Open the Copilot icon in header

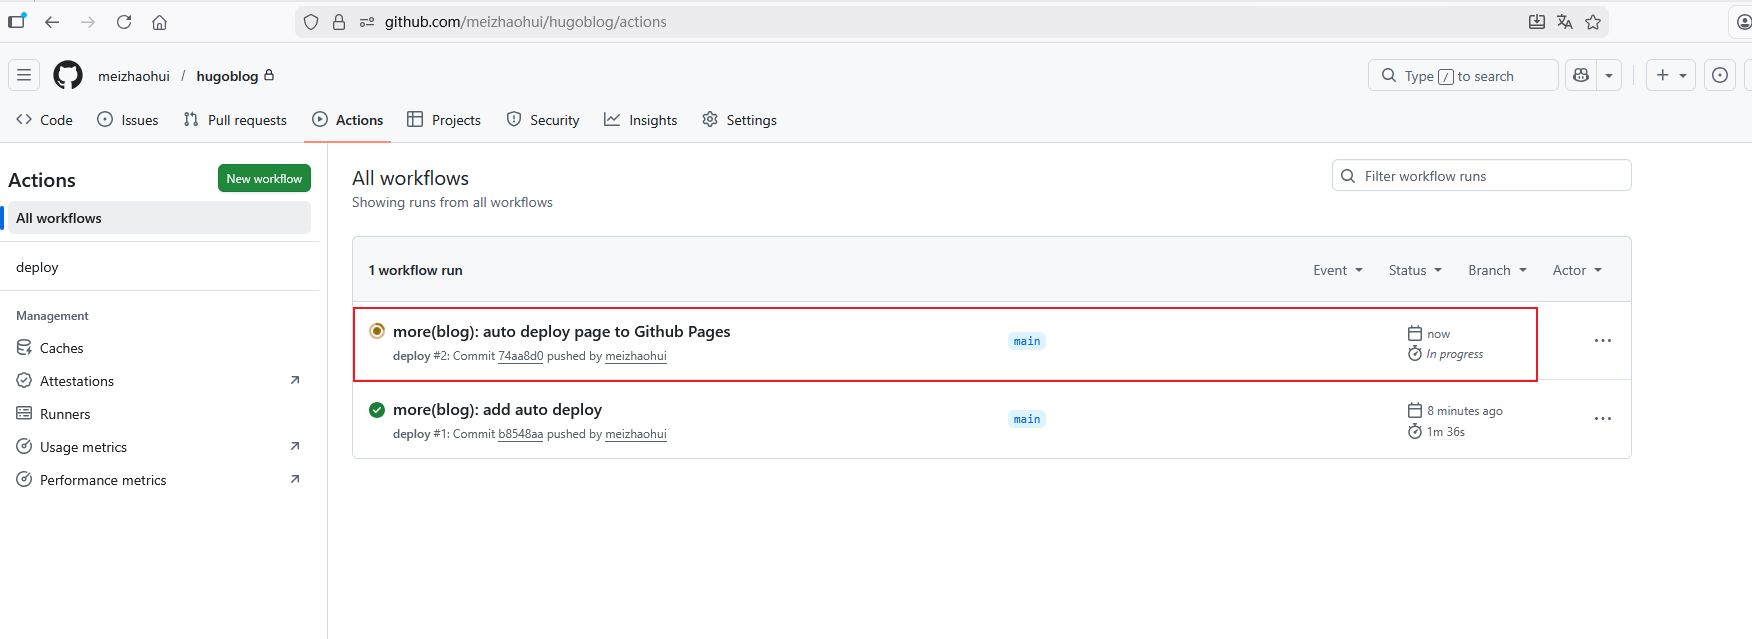pyautogui.click(x=1581, y=75)
